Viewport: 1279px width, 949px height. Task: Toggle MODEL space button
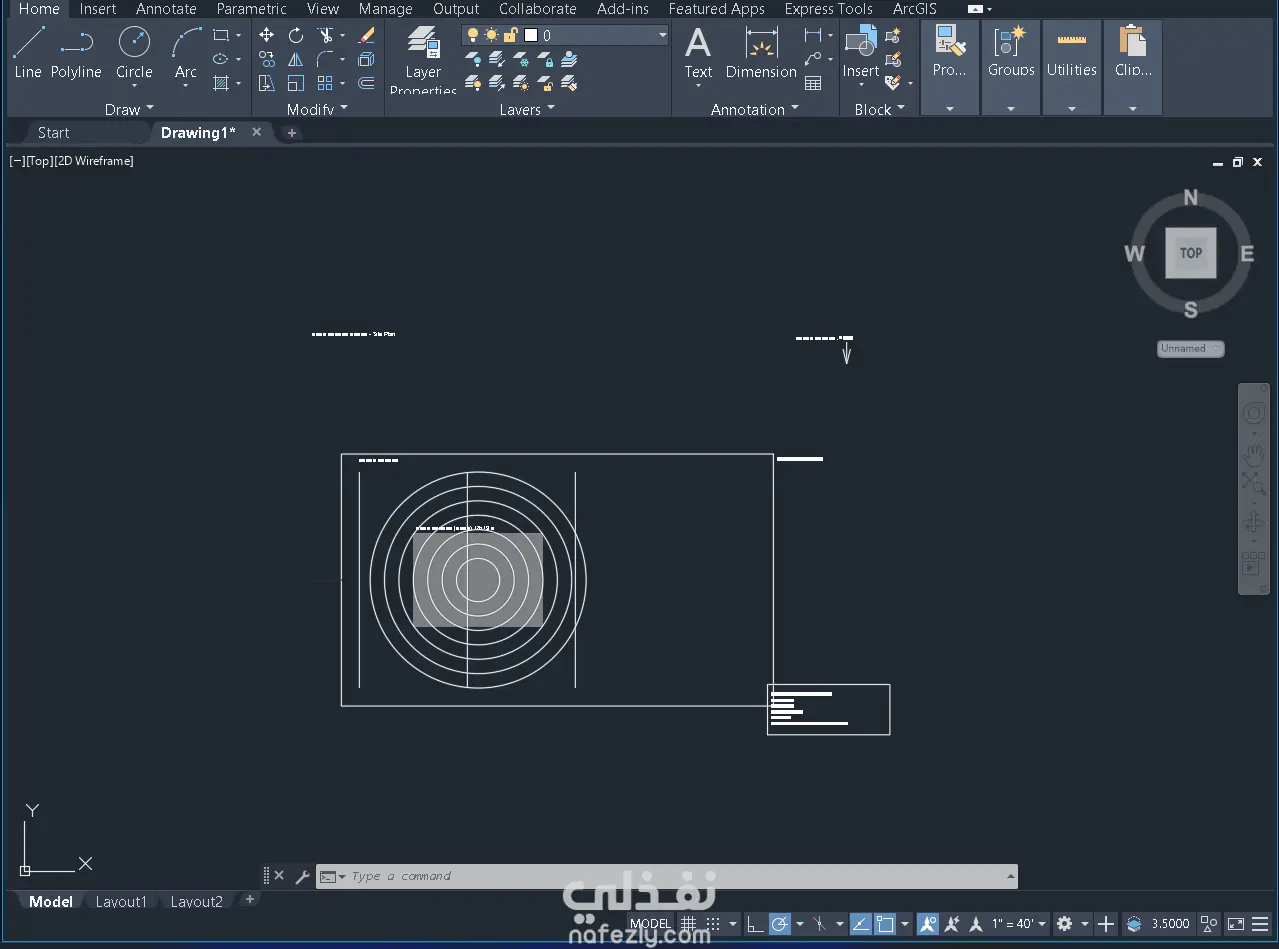coord(650,924)
